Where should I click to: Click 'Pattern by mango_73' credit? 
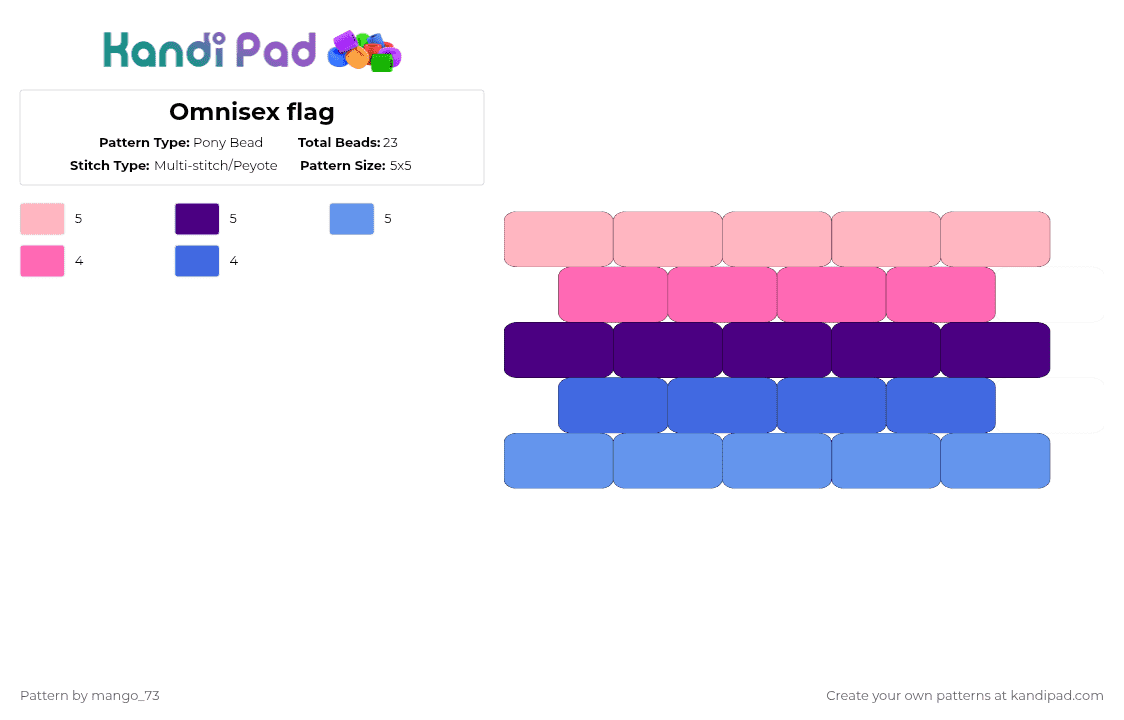pyautogui.click(x=90, y=696)
